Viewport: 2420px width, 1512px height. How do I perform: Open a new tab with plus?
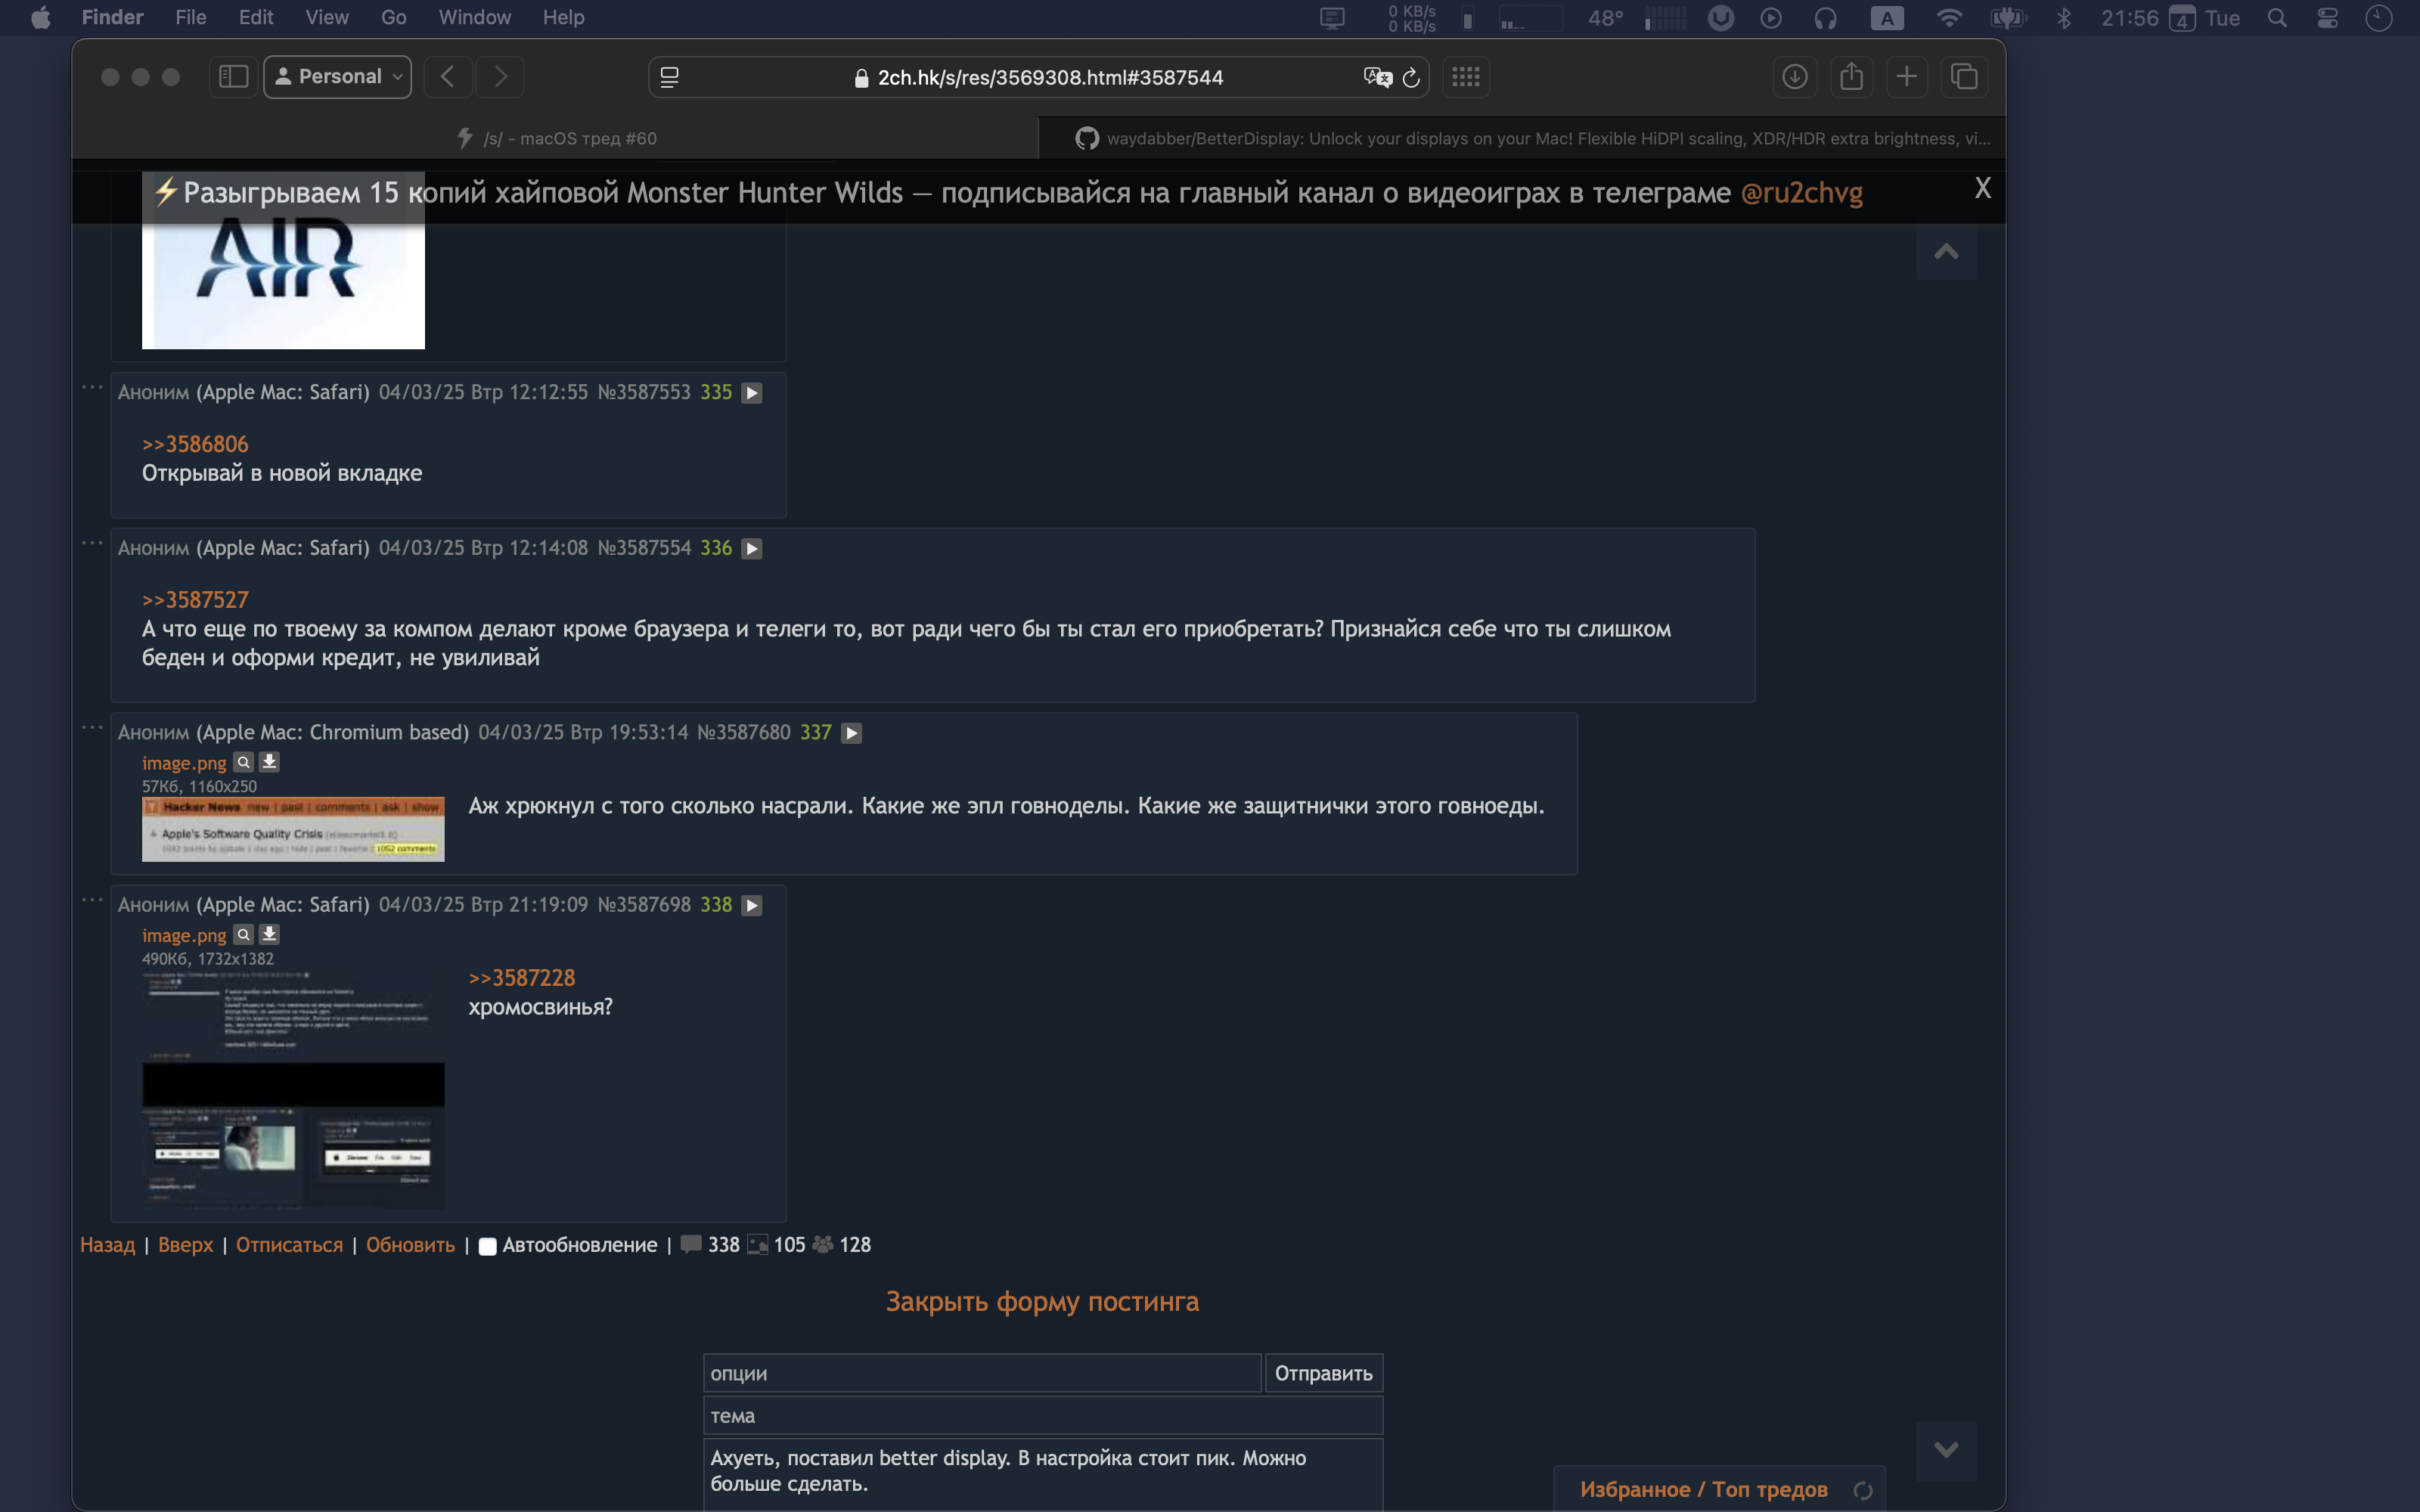[1907, 77]
